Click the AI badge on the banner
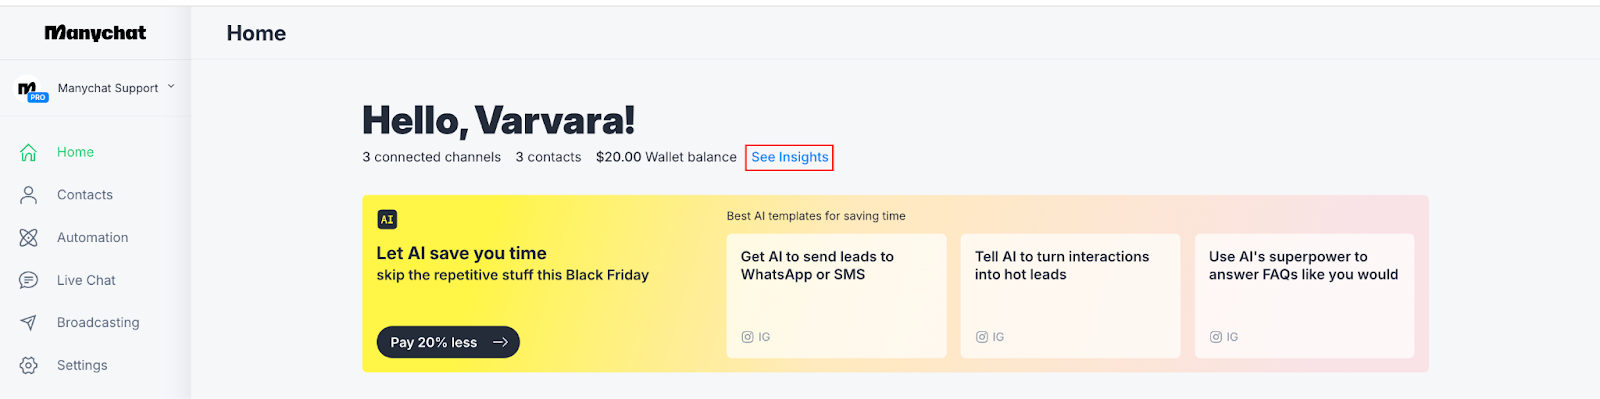 point(387,219)
